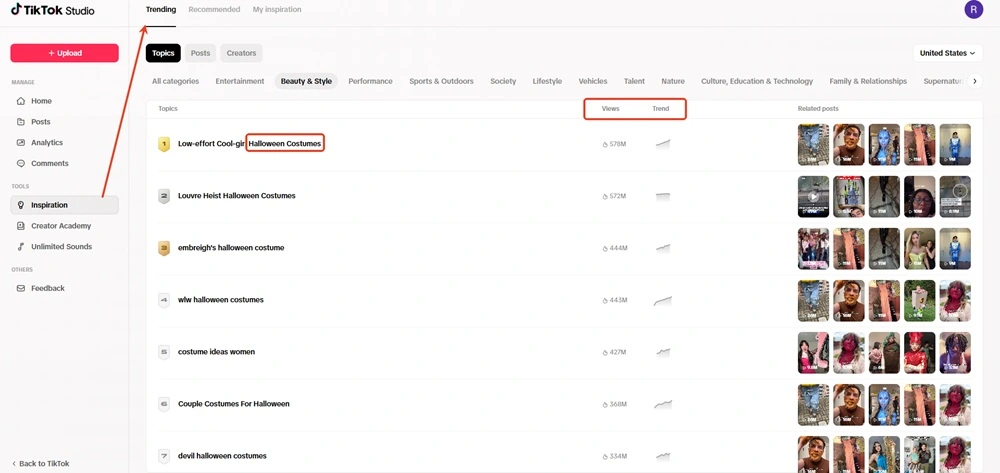The image size is (1000, 473).
Task: Click the Creator Academy icon
Action: coord(21,226)
